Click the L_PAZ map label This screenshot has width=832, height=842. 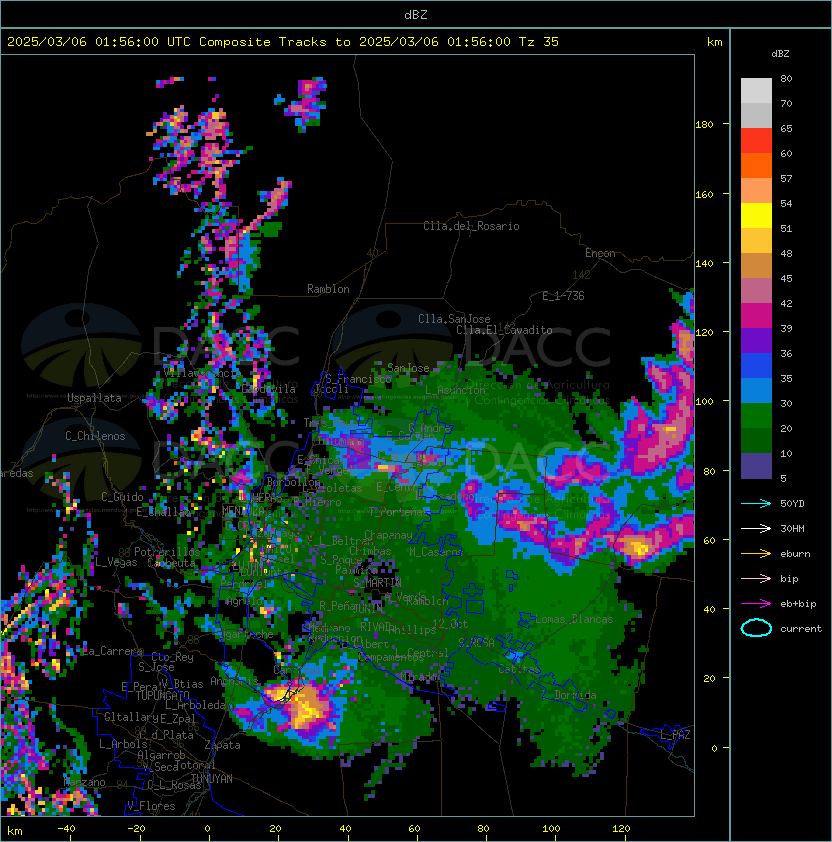point(675,735)
